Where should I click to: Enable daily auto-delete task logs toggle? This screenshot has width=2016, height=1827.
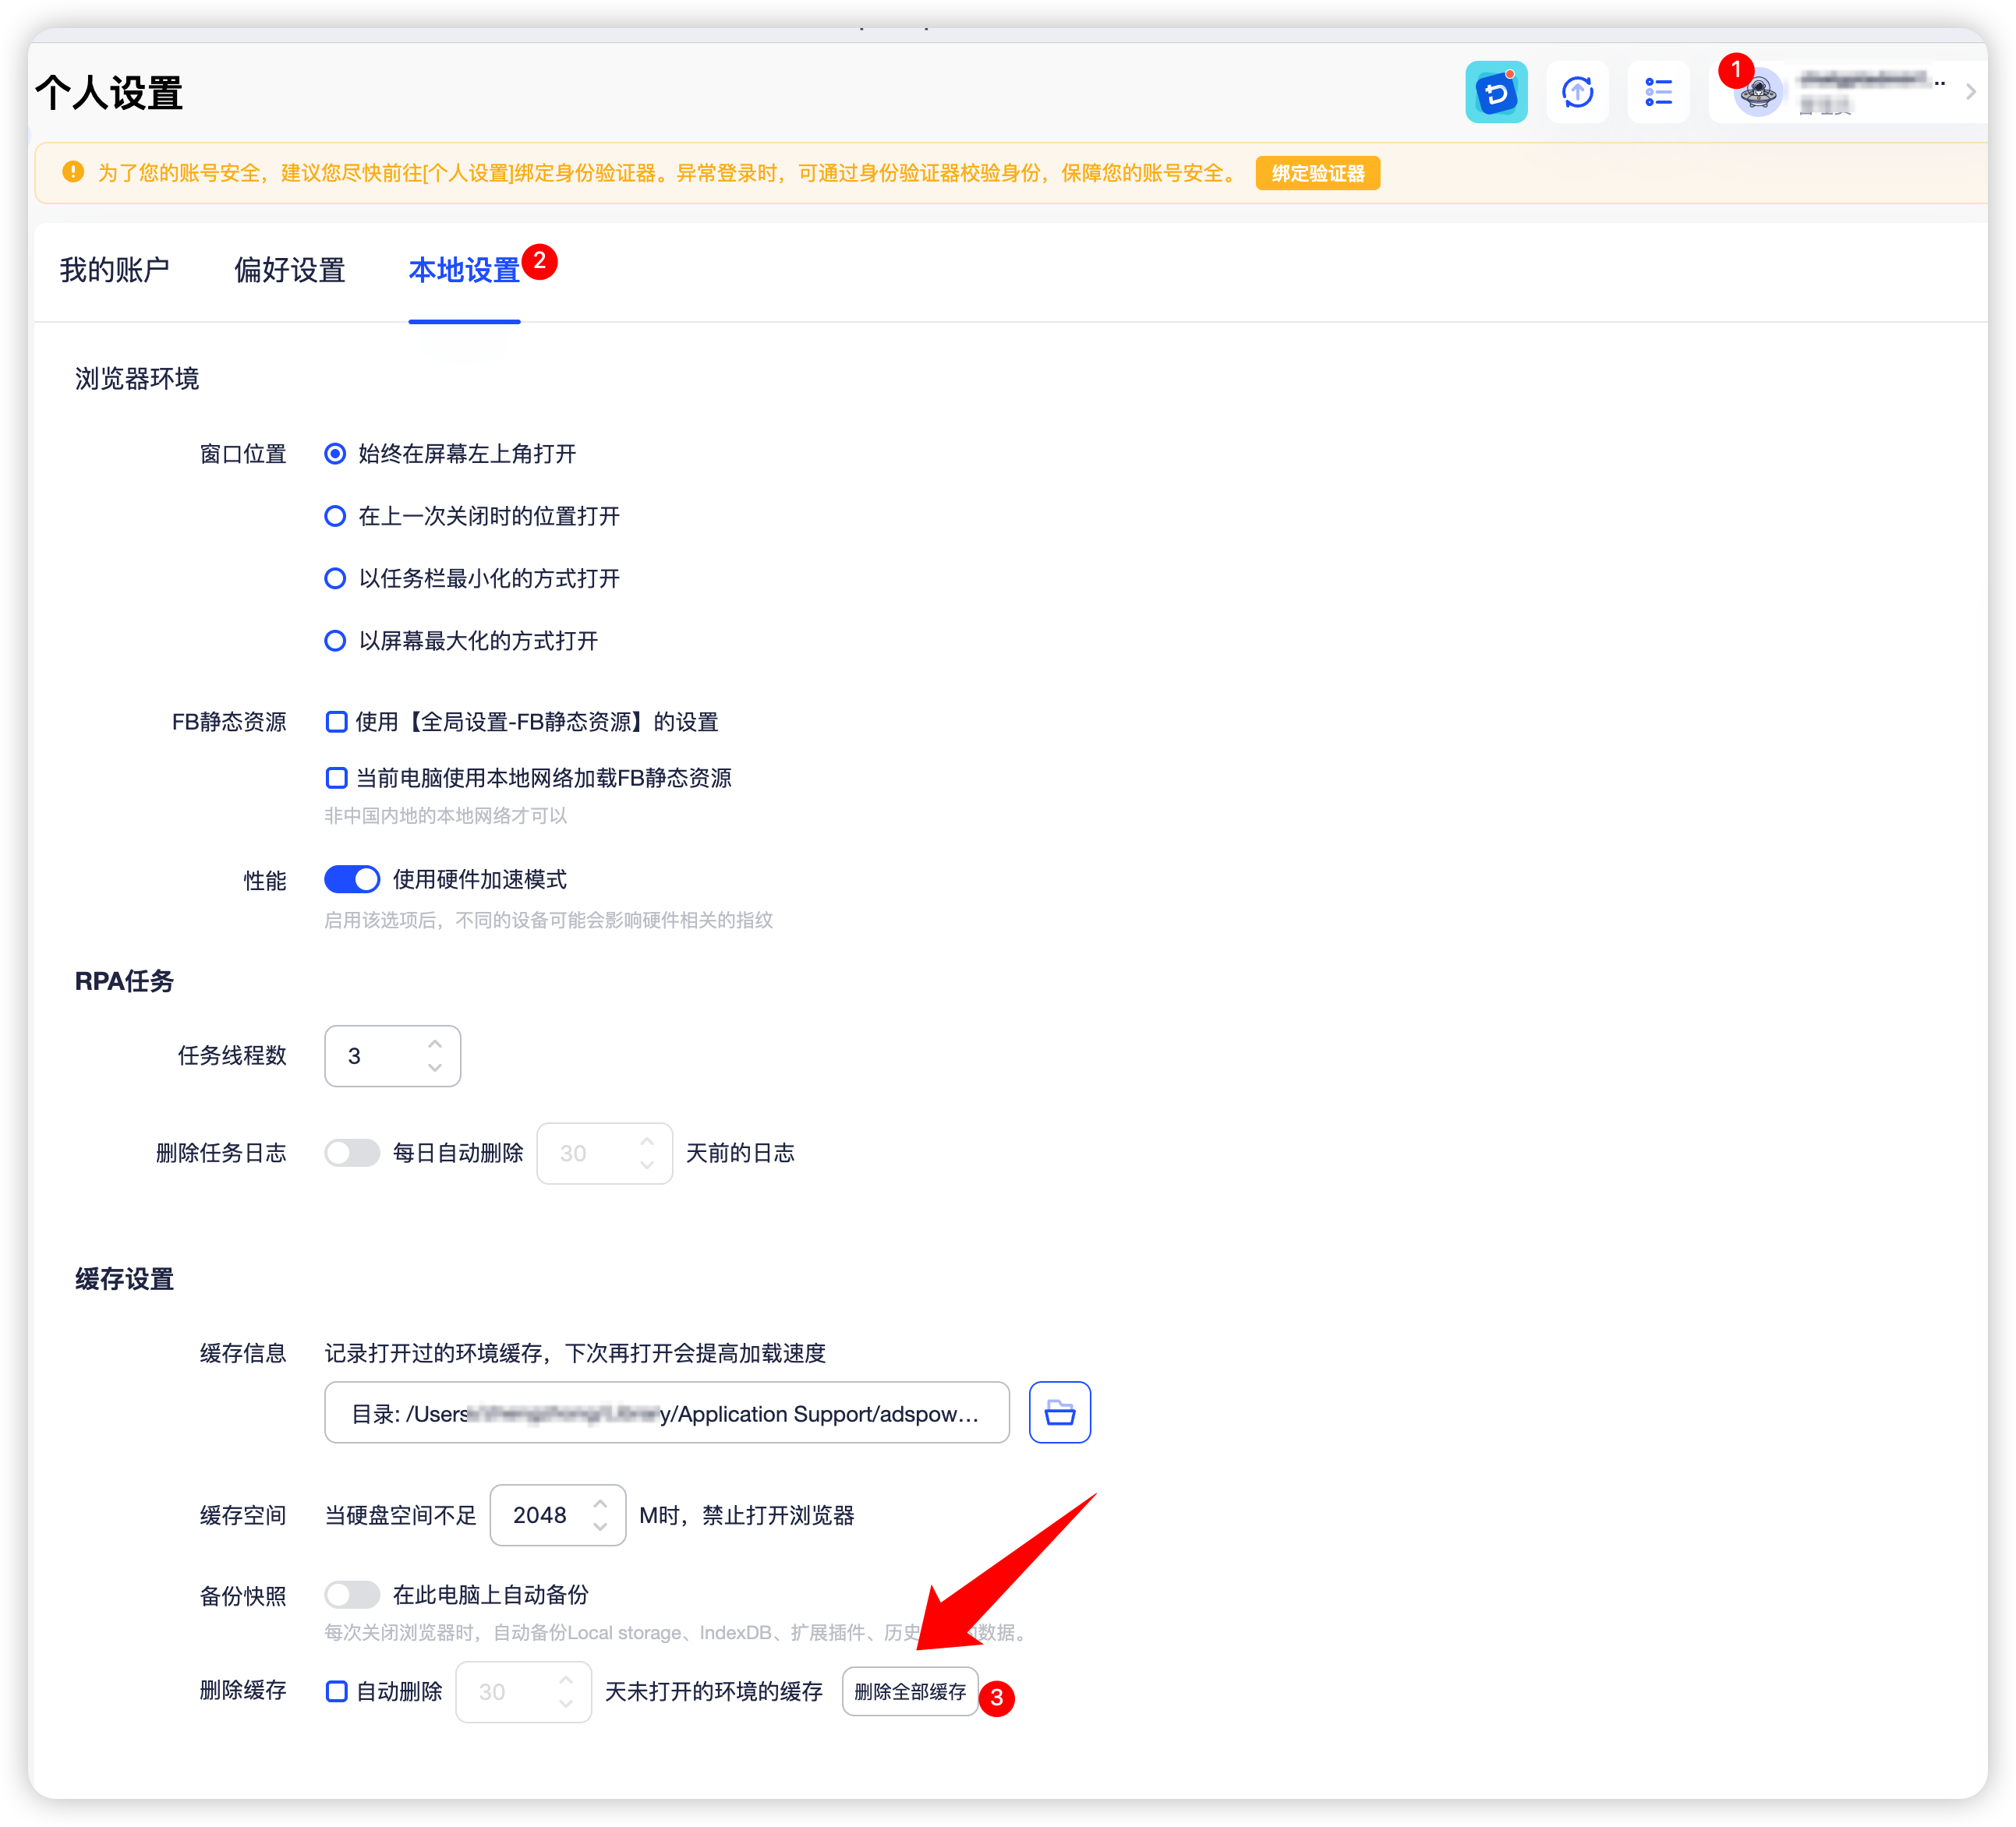(x=352, y=1153)
